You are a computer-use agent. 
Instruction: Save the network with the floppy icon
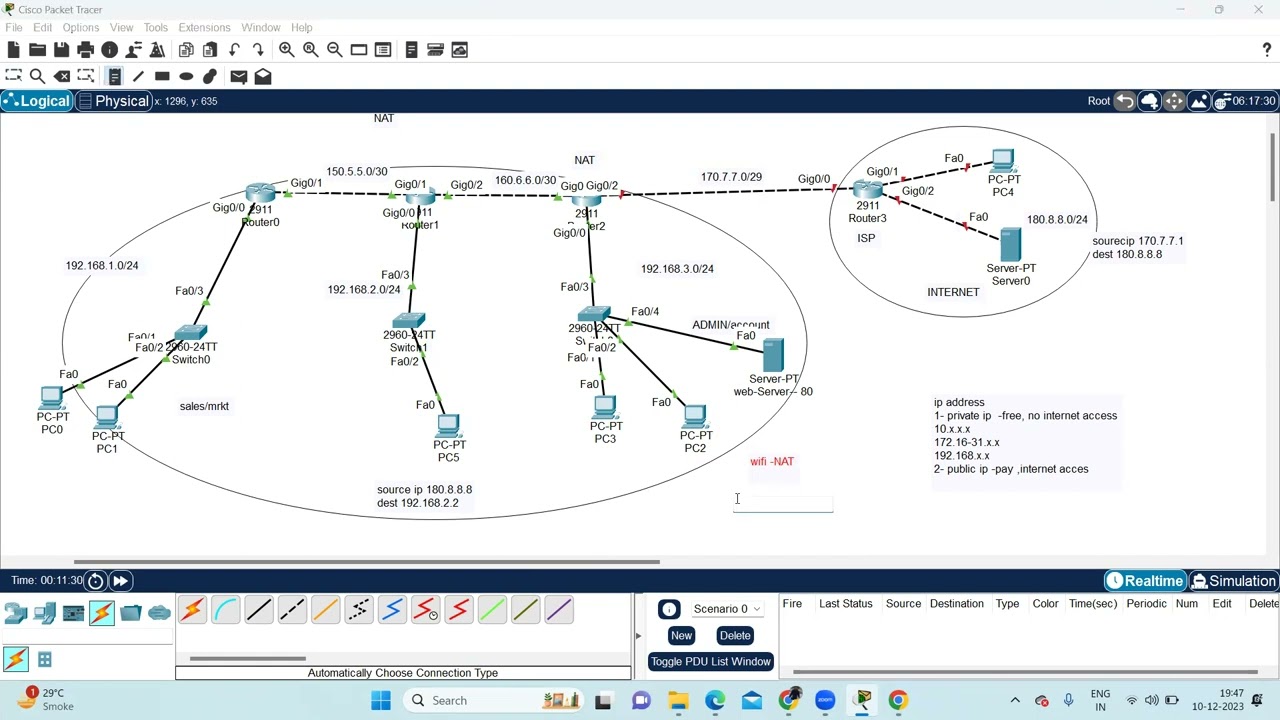(x=61, y=49)
